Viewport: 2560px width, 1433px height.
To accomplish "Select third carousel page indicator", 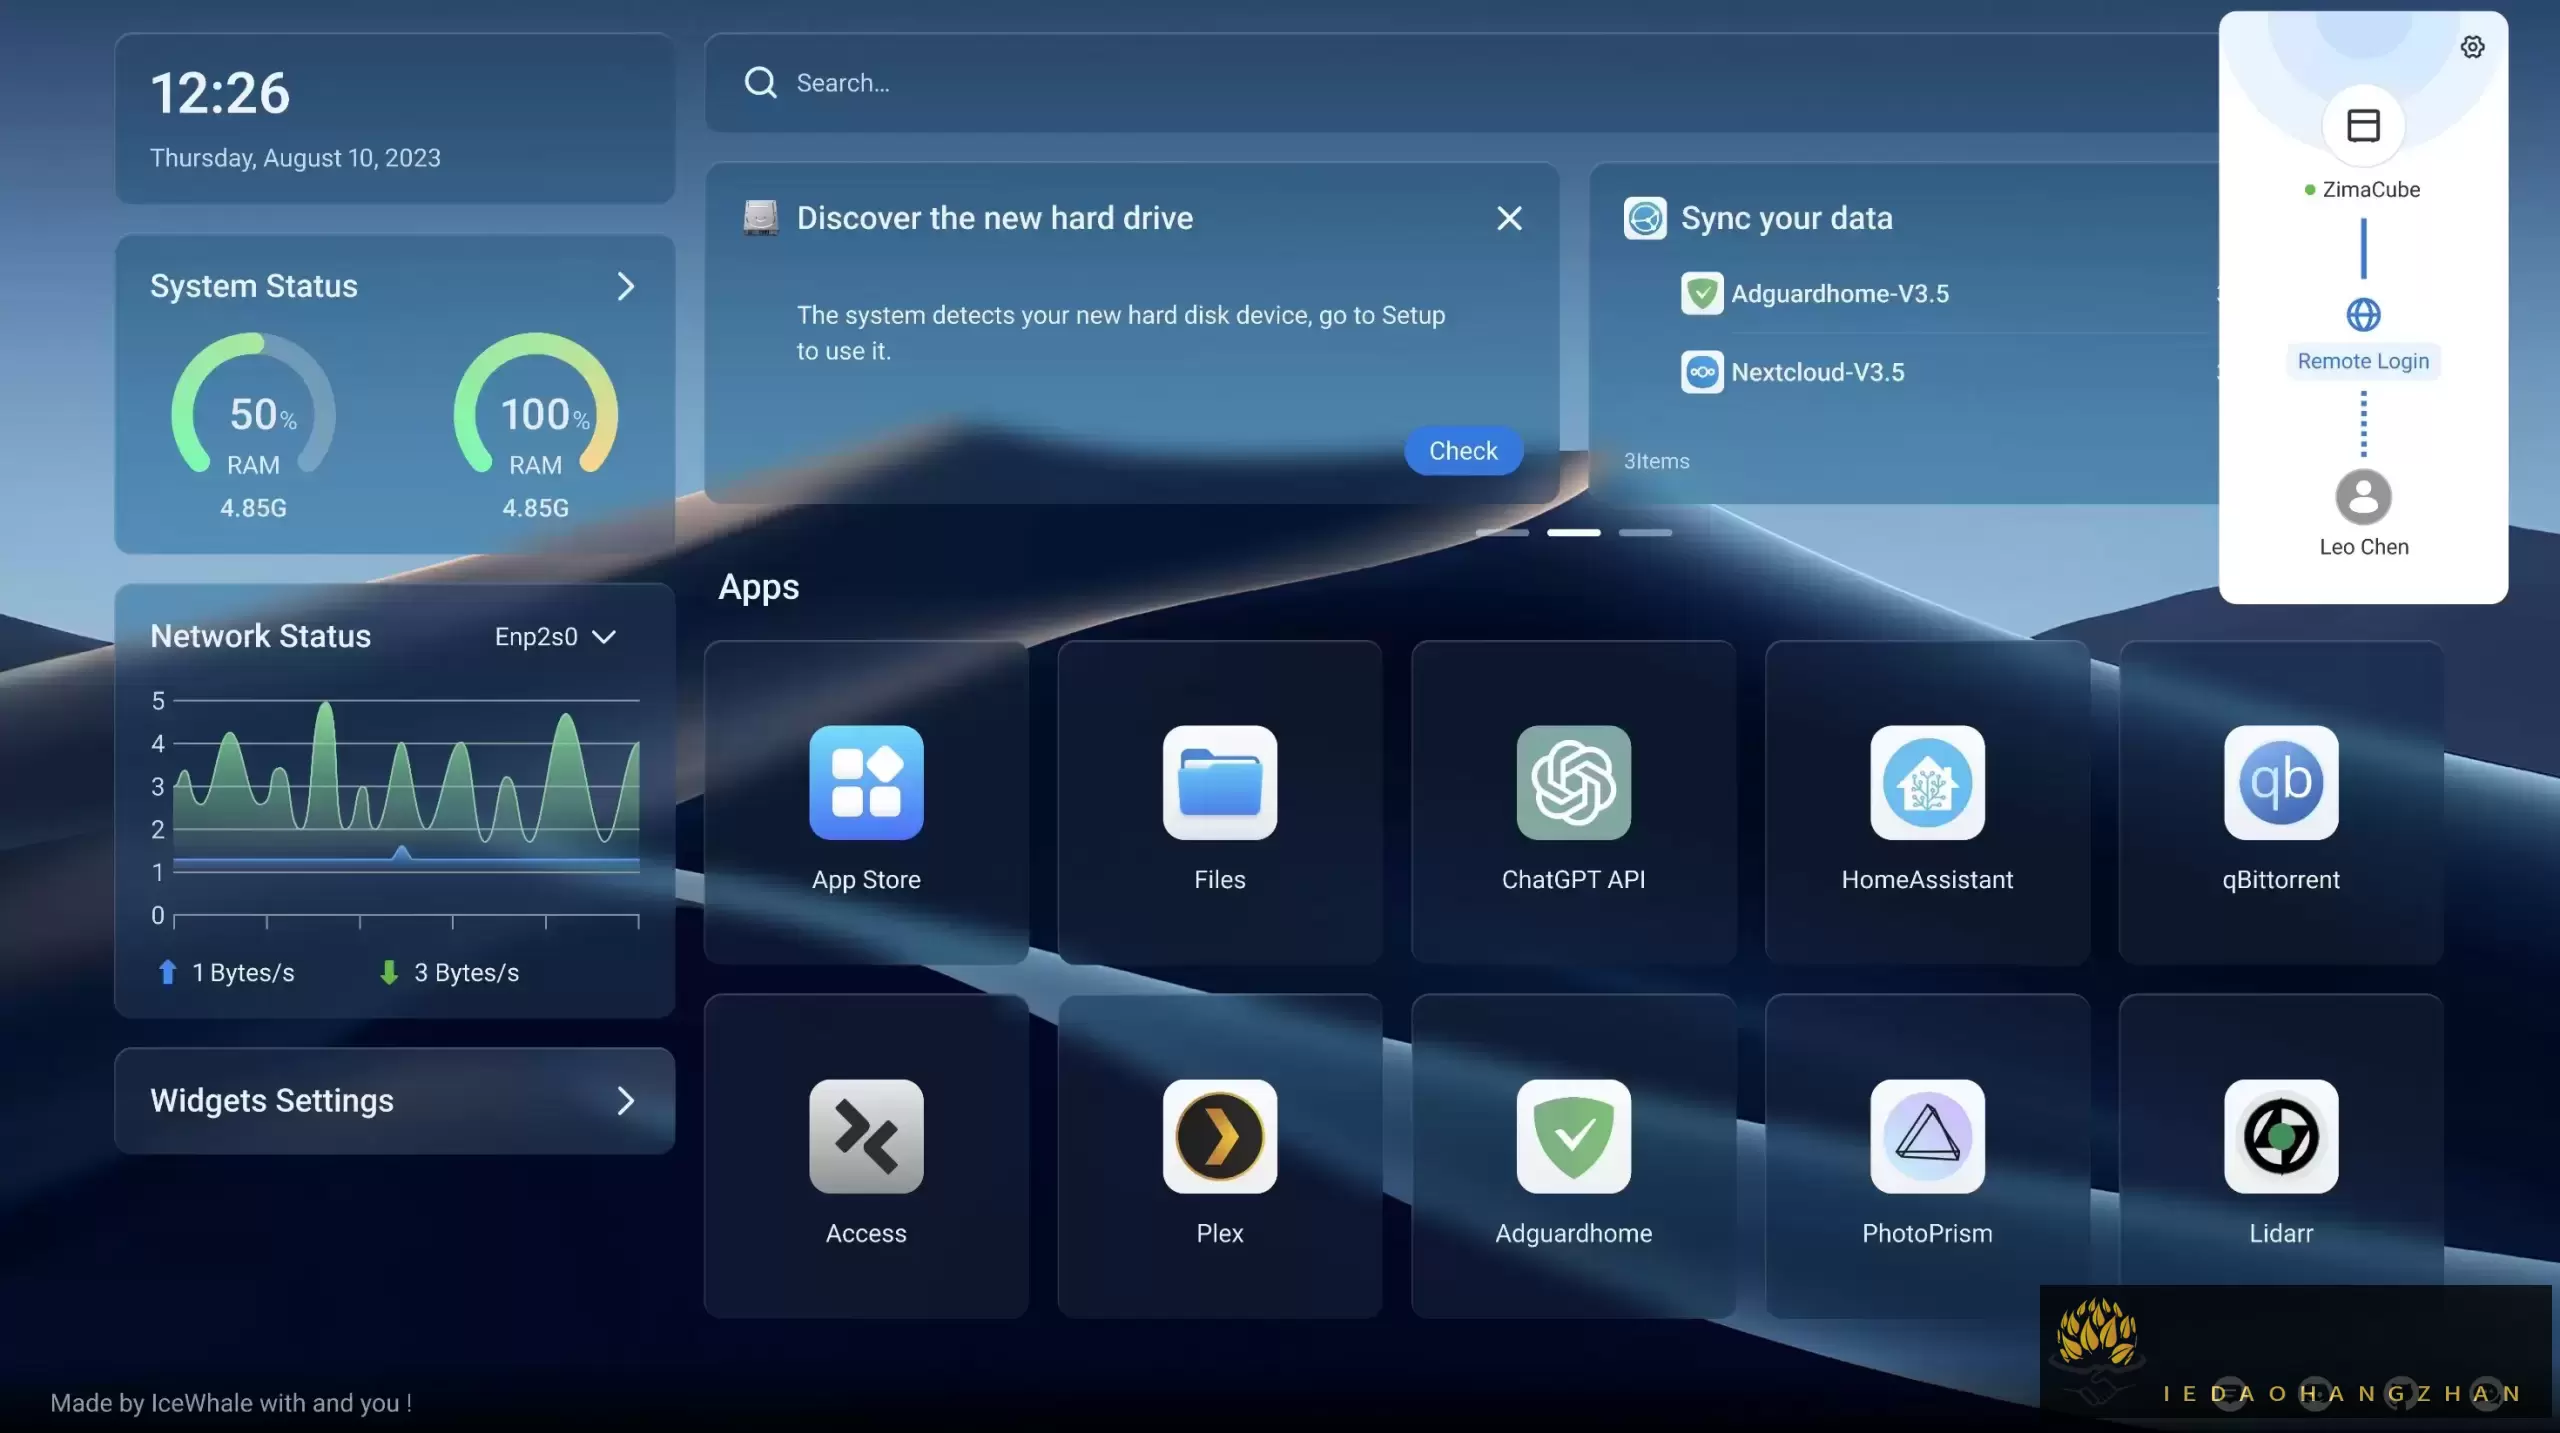I will pos(1645,533).
